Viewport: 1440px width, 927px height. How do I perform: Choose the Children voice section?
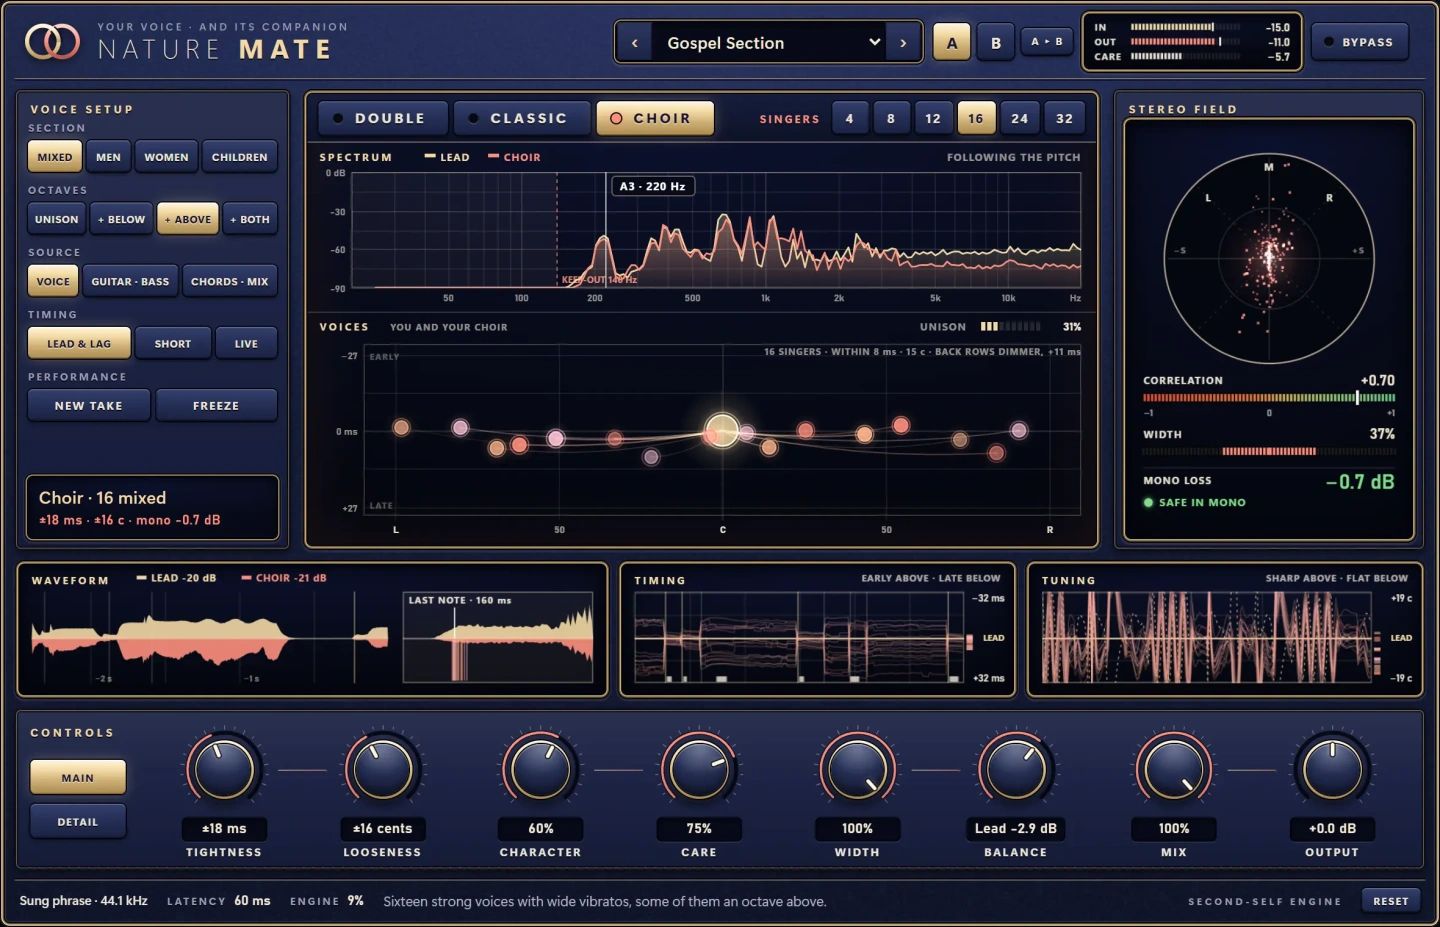pos(240,157)
